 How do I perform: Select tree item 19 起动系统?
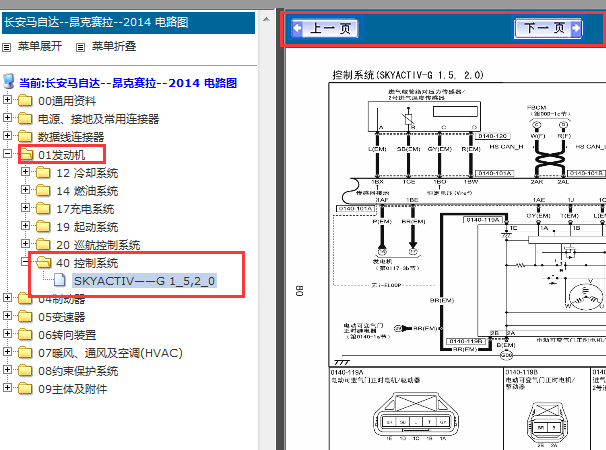[87, 227]
